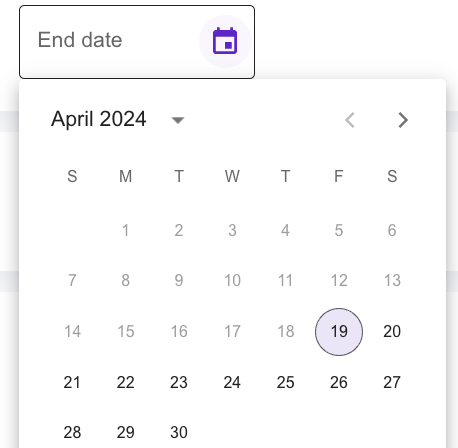Click the End date input field
The image size is (458, 448).
pyautogui.click(x=137, y=42)
